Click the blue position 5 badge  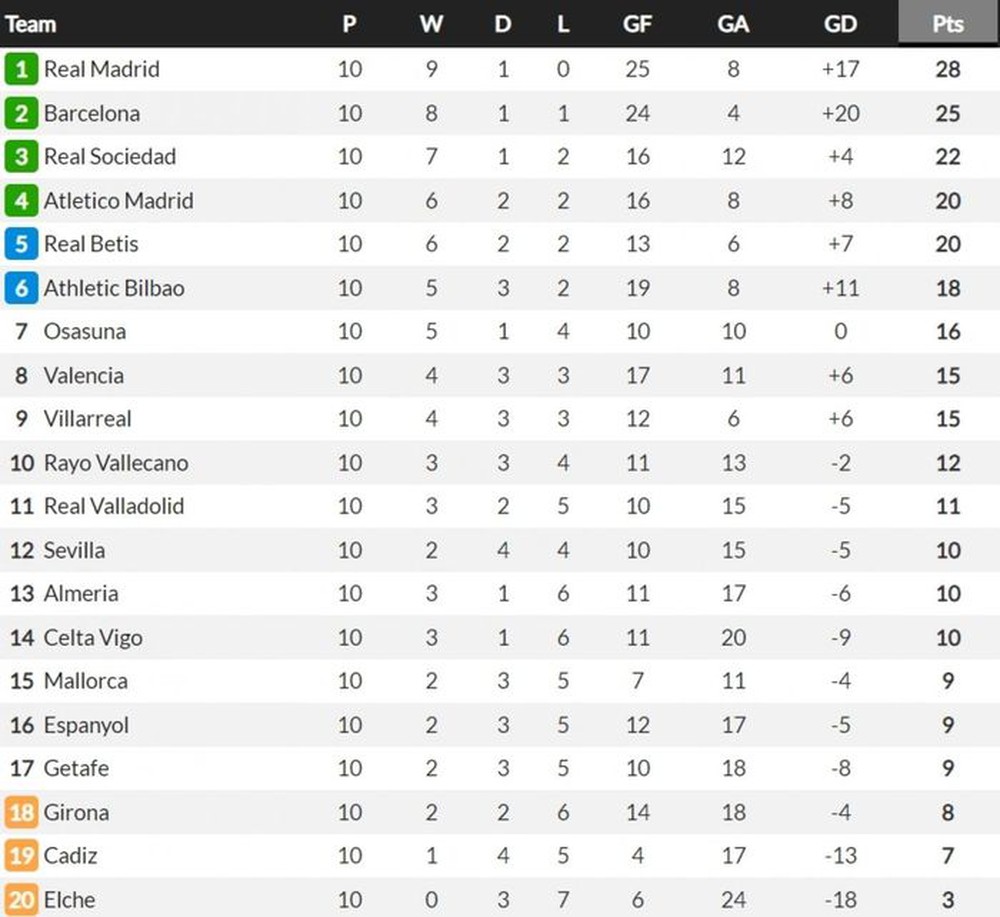(x=21, y=244)
